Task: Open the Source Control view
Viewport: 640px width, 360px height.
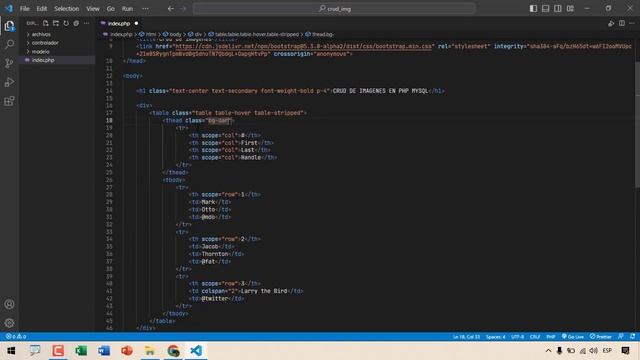Action: point(9,63)
